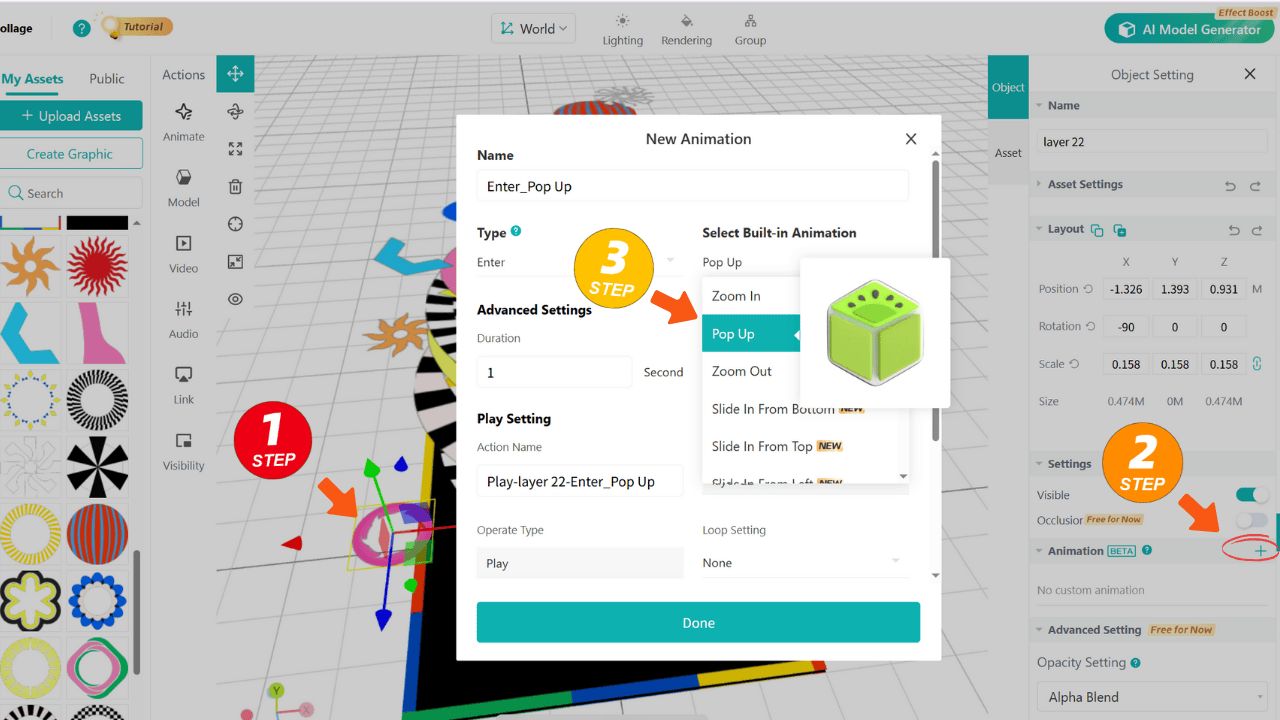Select the Link action icon

(x=183, y=377)
